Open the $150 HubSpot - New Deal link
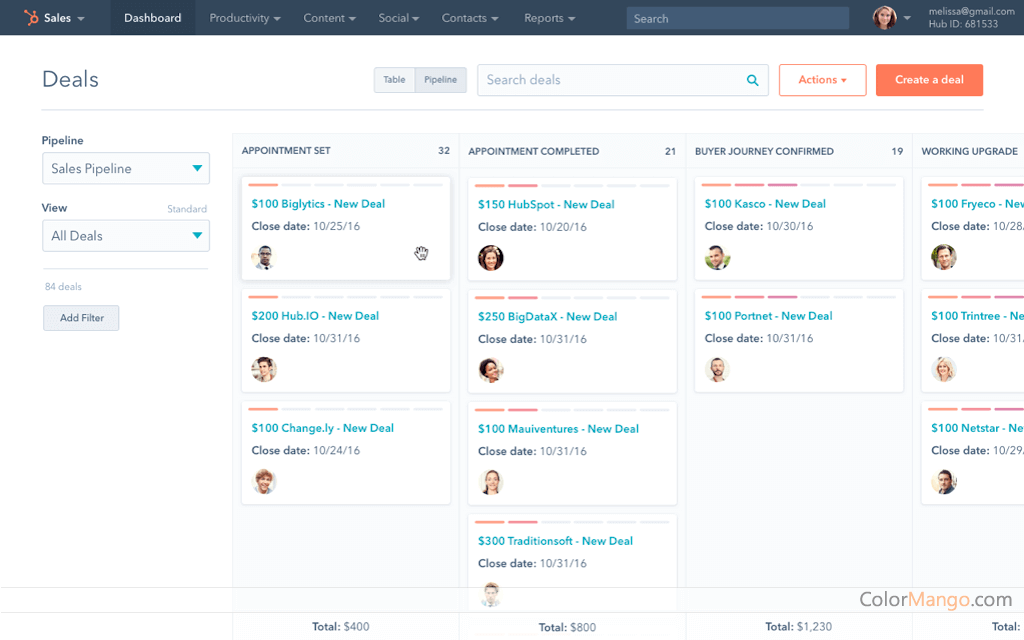 (546, 204)
